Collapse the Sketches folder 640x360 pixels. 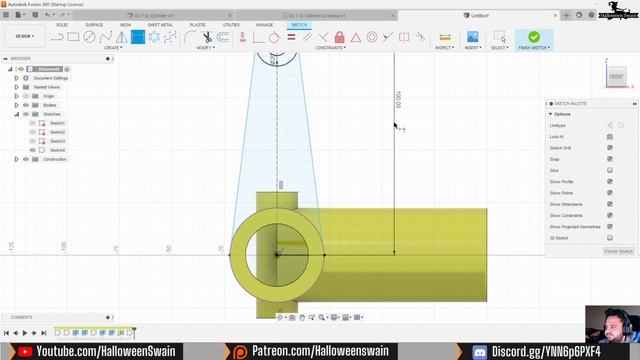(16, 114)
